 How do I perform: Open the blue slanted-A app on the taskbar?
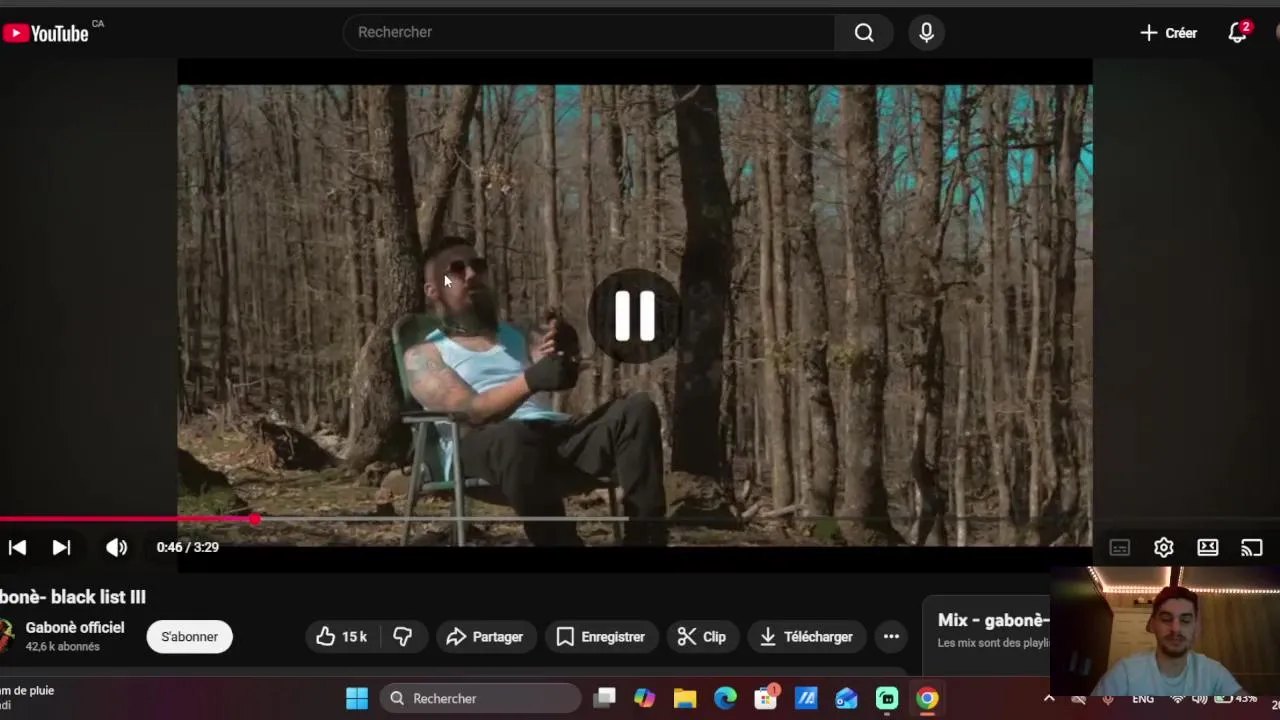[806, 698]
